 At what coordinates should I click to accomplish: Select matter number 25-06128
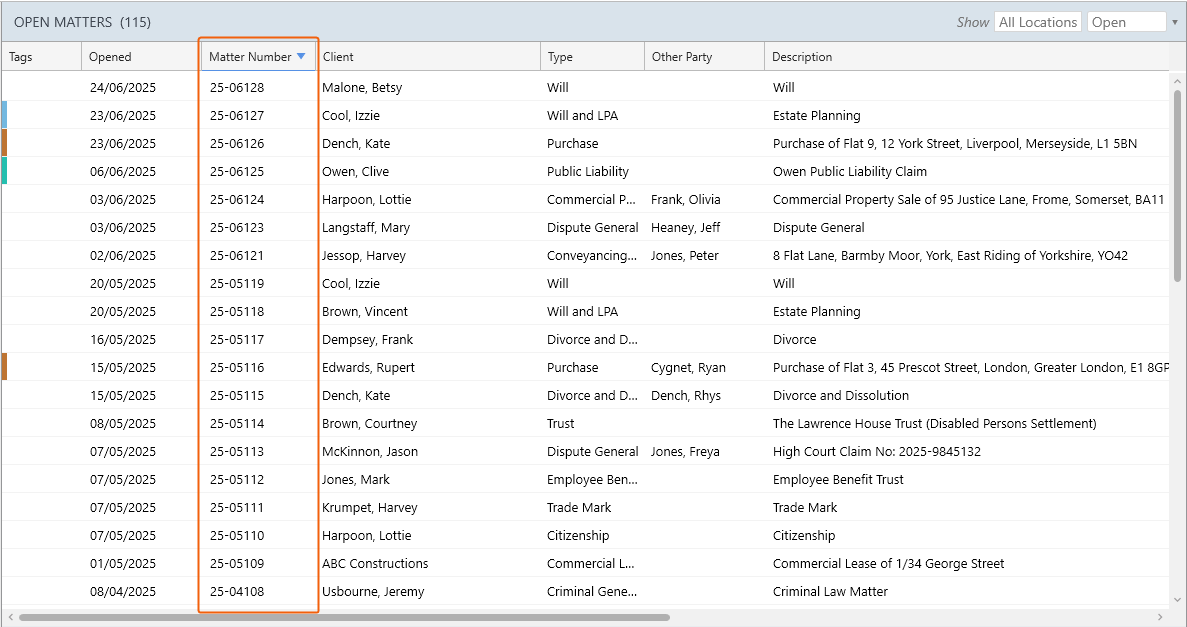237,87
